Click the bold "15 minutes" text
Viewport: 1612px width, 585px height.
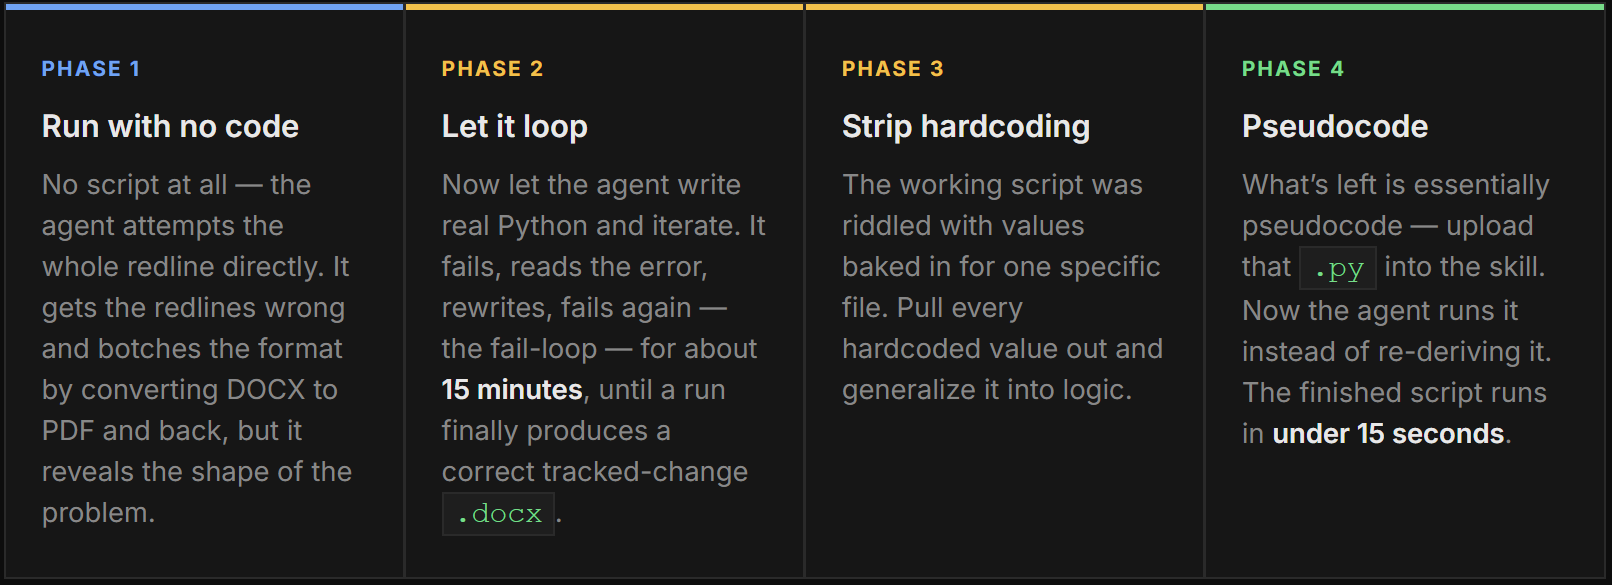click(x=512, y=390)
